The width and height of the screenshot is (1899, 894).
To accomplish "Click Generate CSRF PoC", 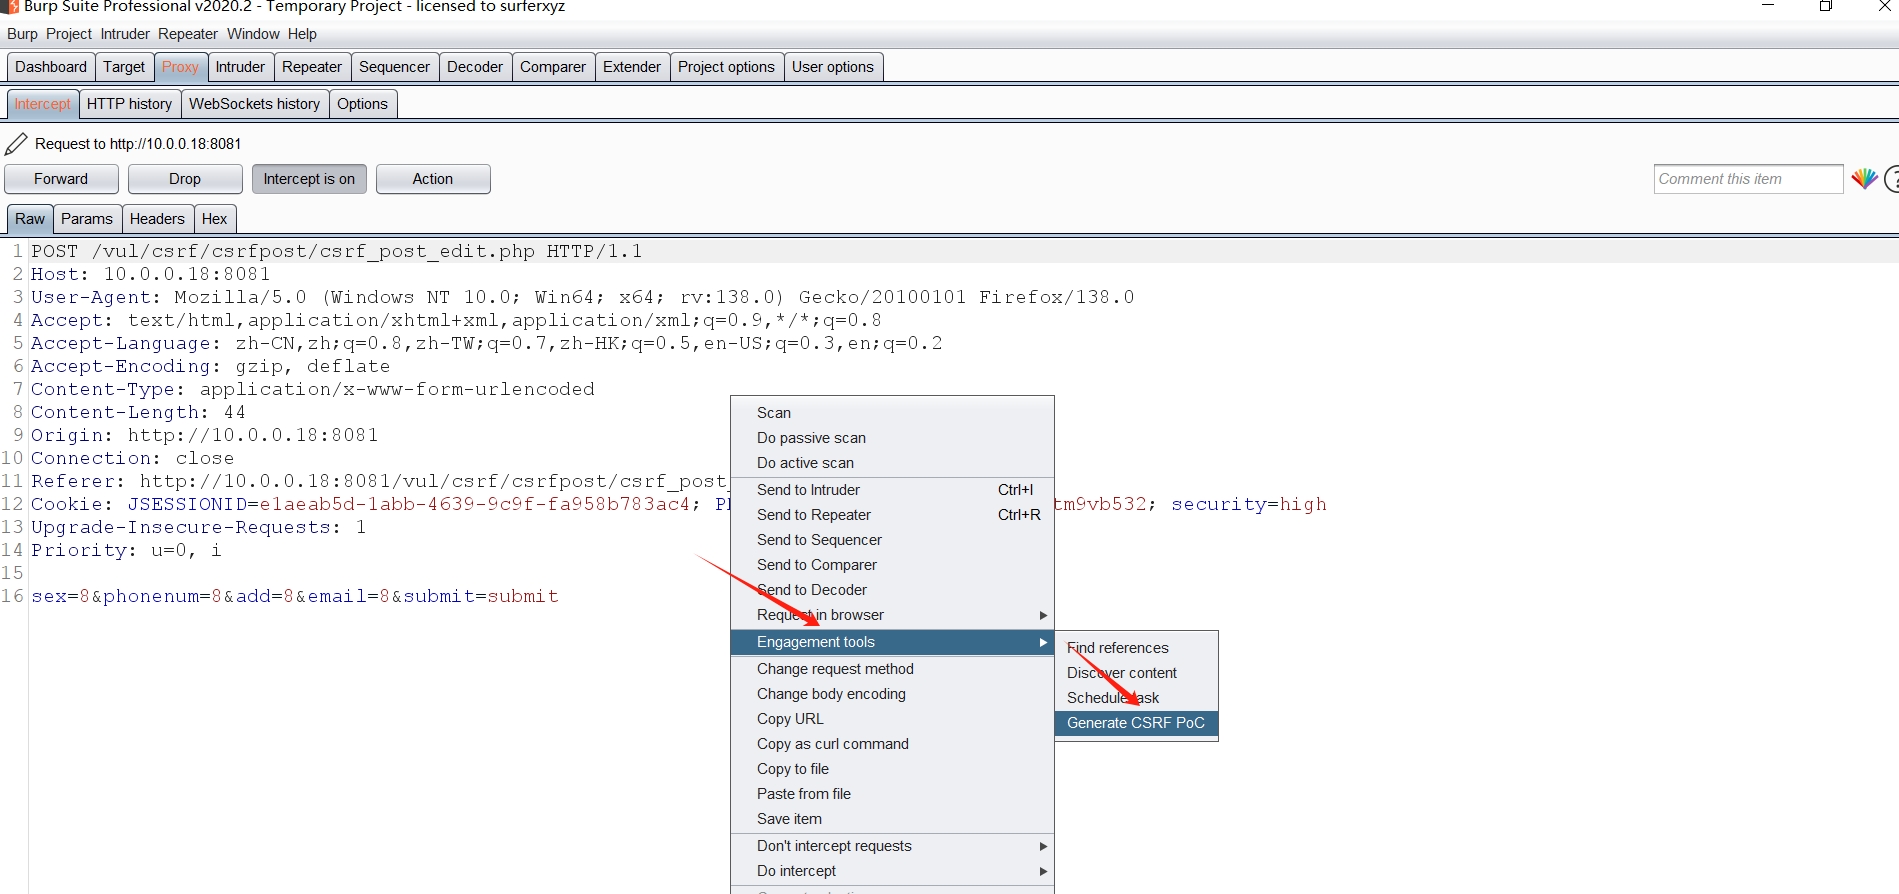I will [x=1136, y=723].
